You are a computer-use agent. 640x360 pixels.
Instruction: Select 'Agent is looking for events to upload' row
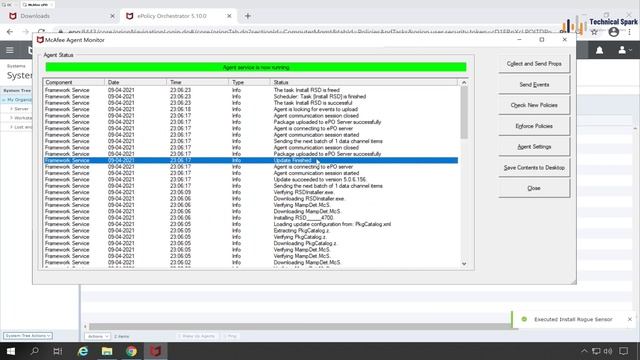[x=251, y=109]
